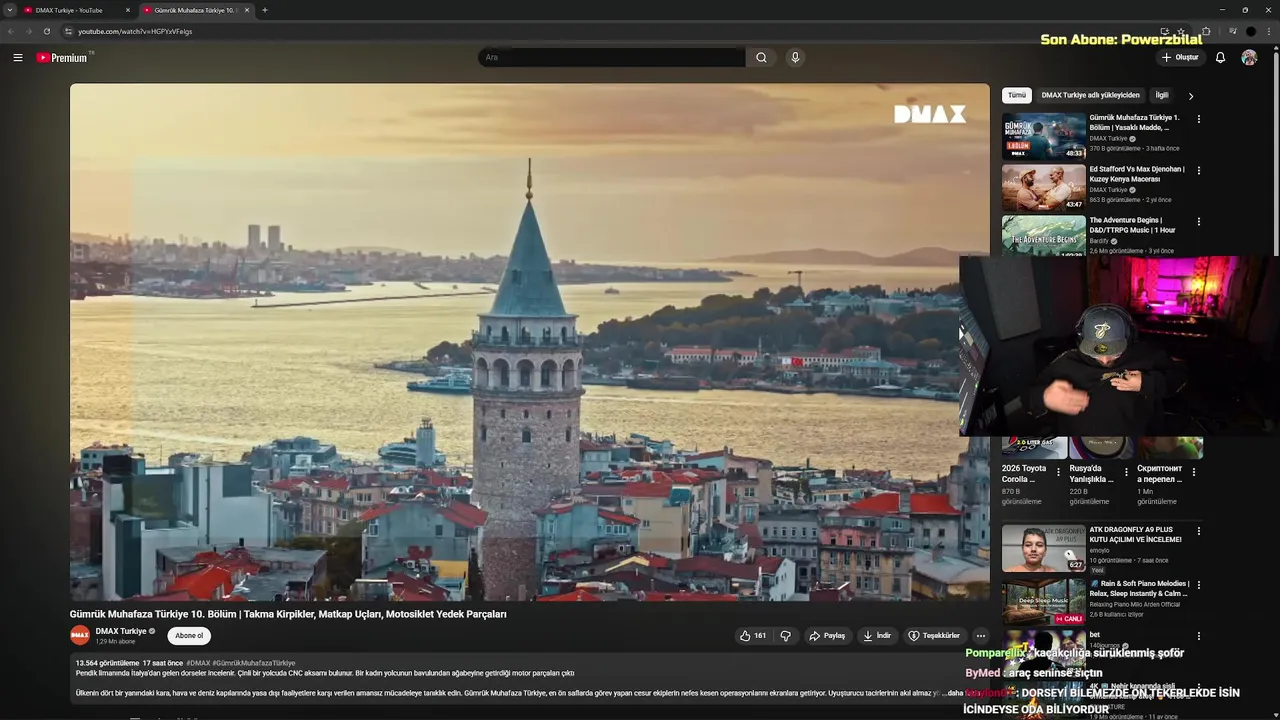1280x720 pixels.
Task: Open Gümrük Muhafaza Türkiye 1. Bölüm thumbnail
Action: click(x=1044, y=136)
